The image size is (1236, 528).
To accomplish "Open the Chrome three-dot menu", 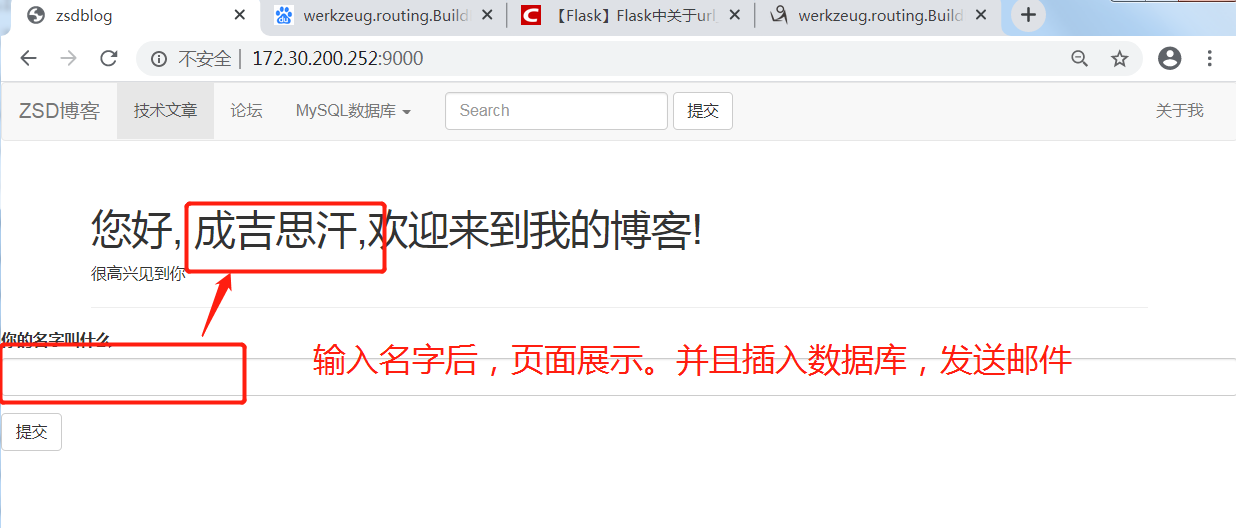I will 1210,59.
